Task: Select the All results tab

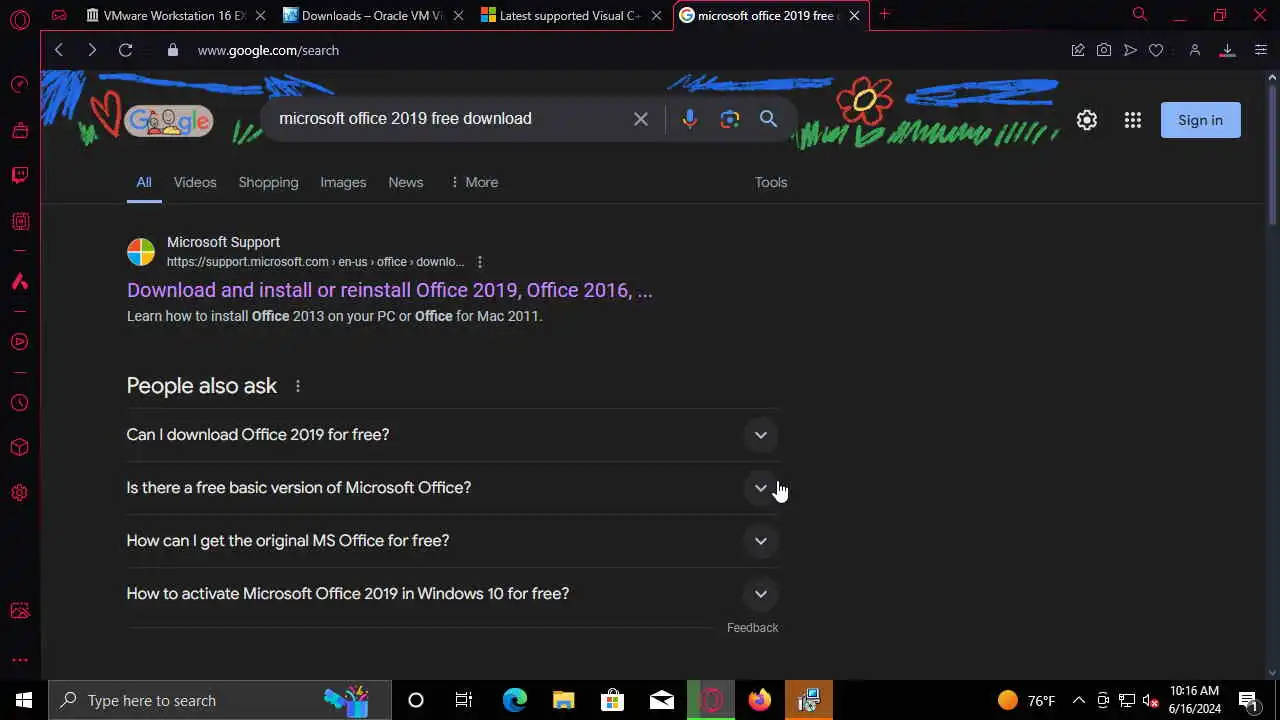Action: [x=144, y=182]
